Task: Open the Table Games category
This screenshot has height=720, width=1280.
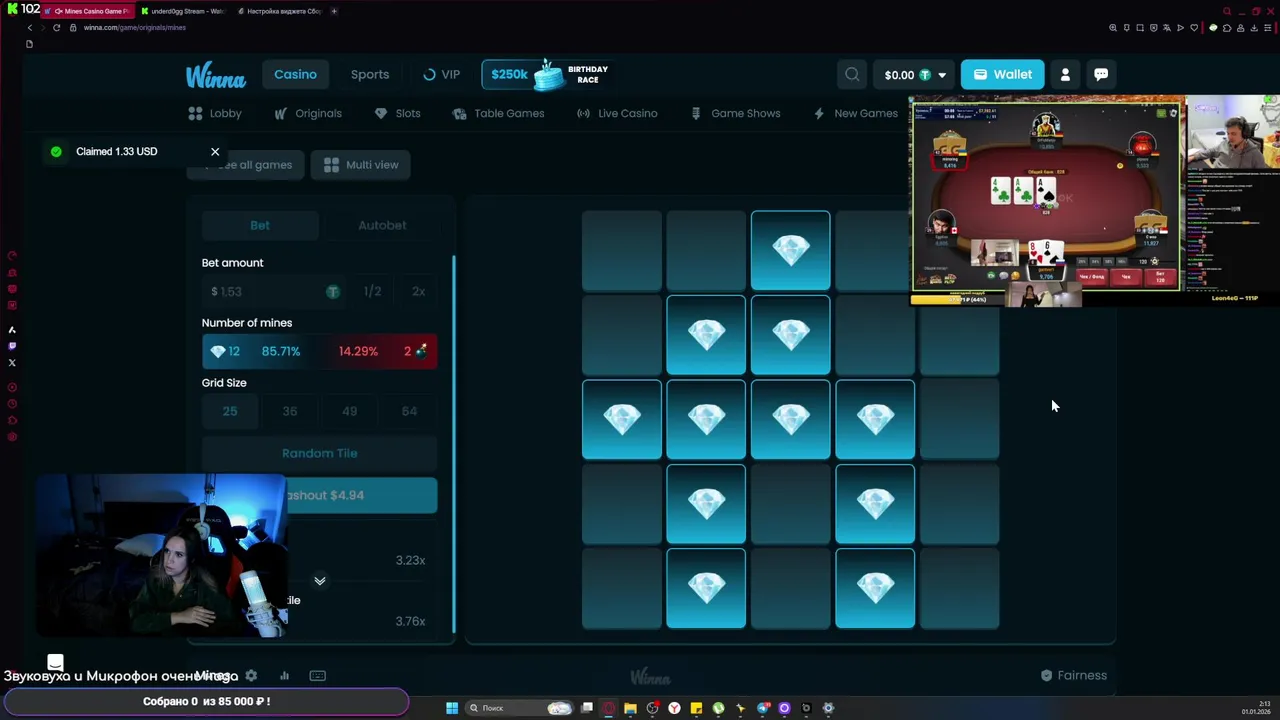Action: 498,113
